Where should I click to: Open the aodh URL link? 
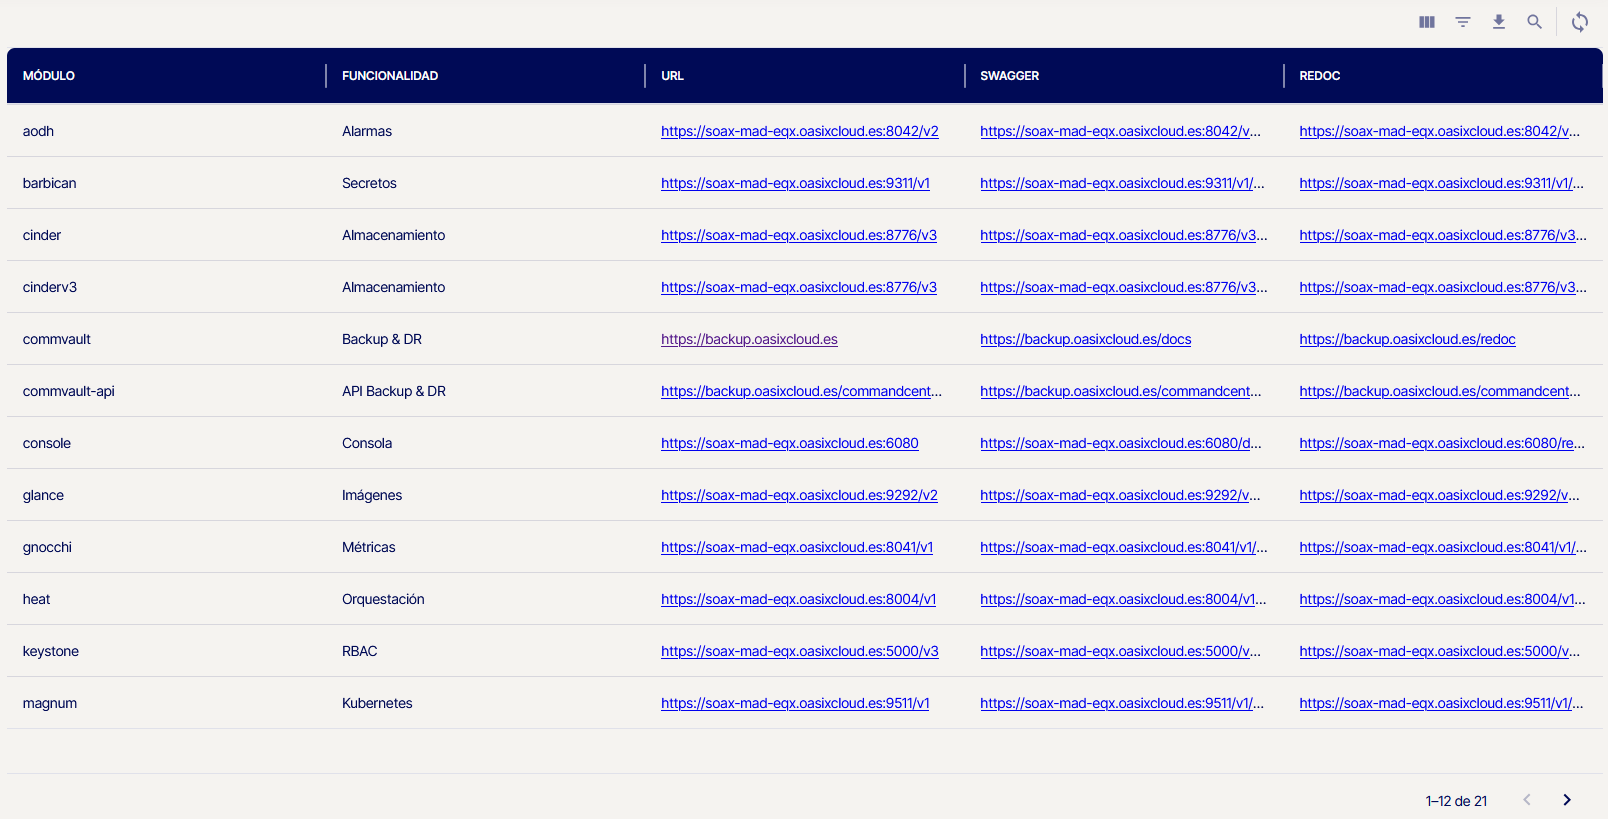point(799,131)
